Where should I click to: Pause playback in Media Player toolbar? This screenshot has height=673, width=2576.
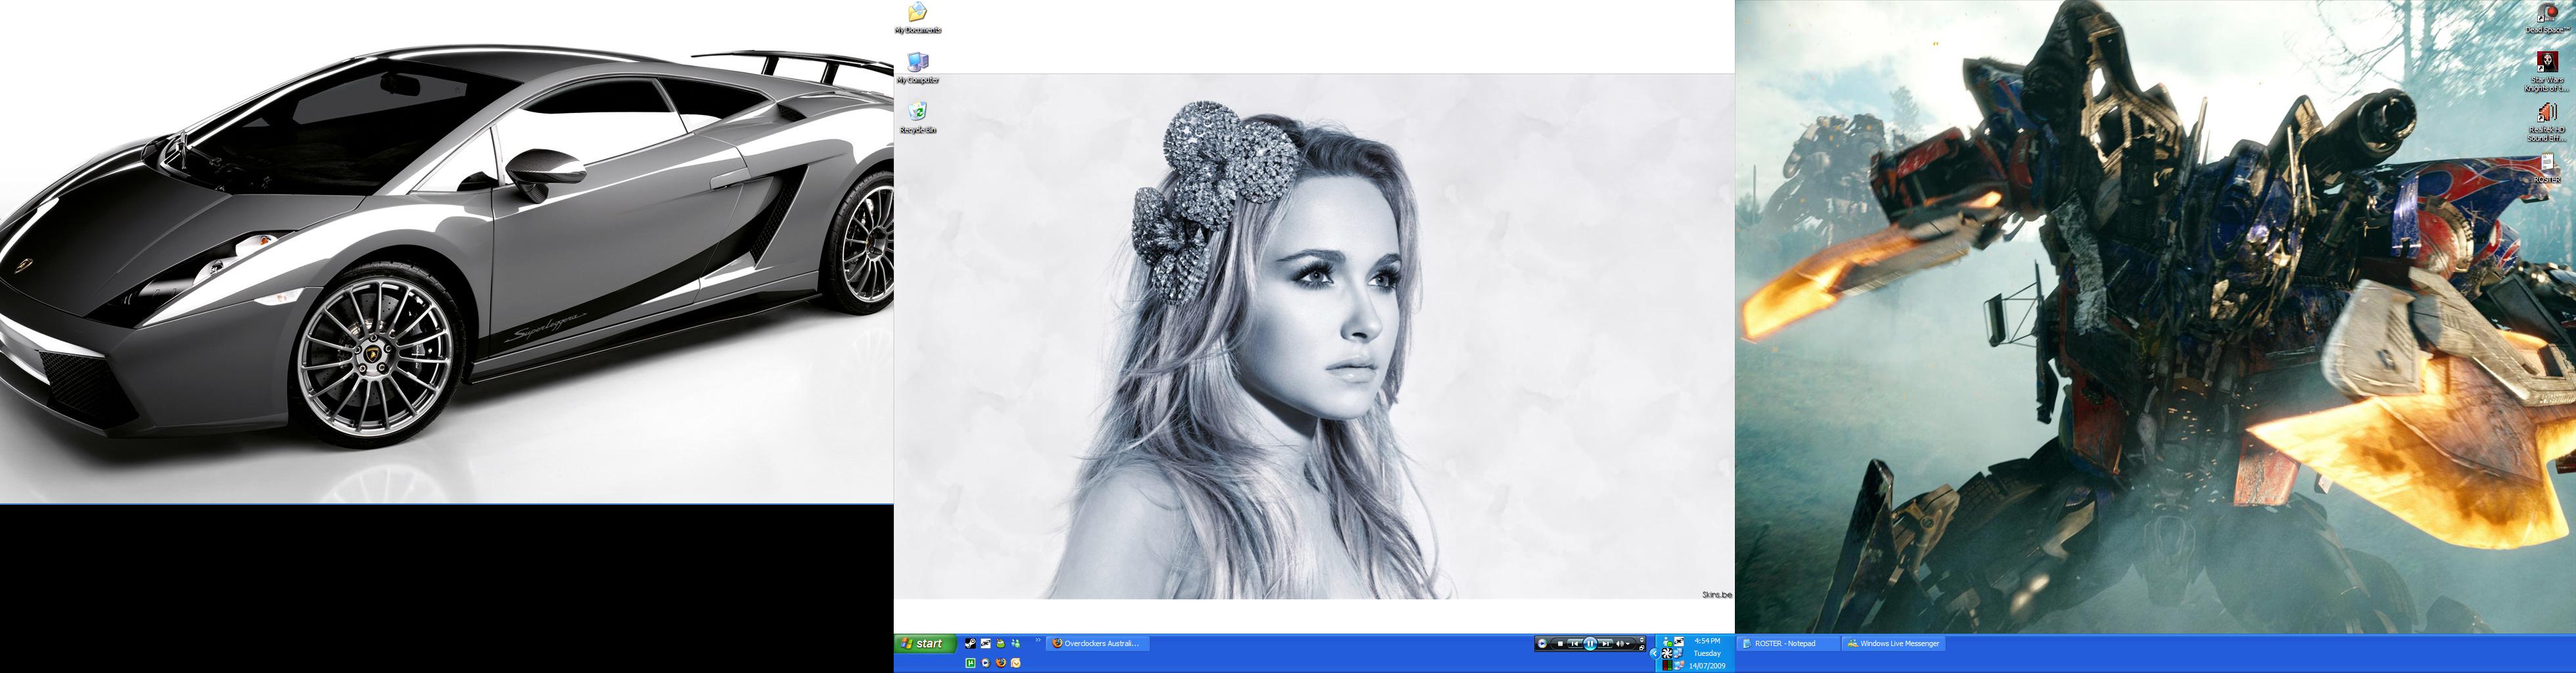tap(1590, 644)
